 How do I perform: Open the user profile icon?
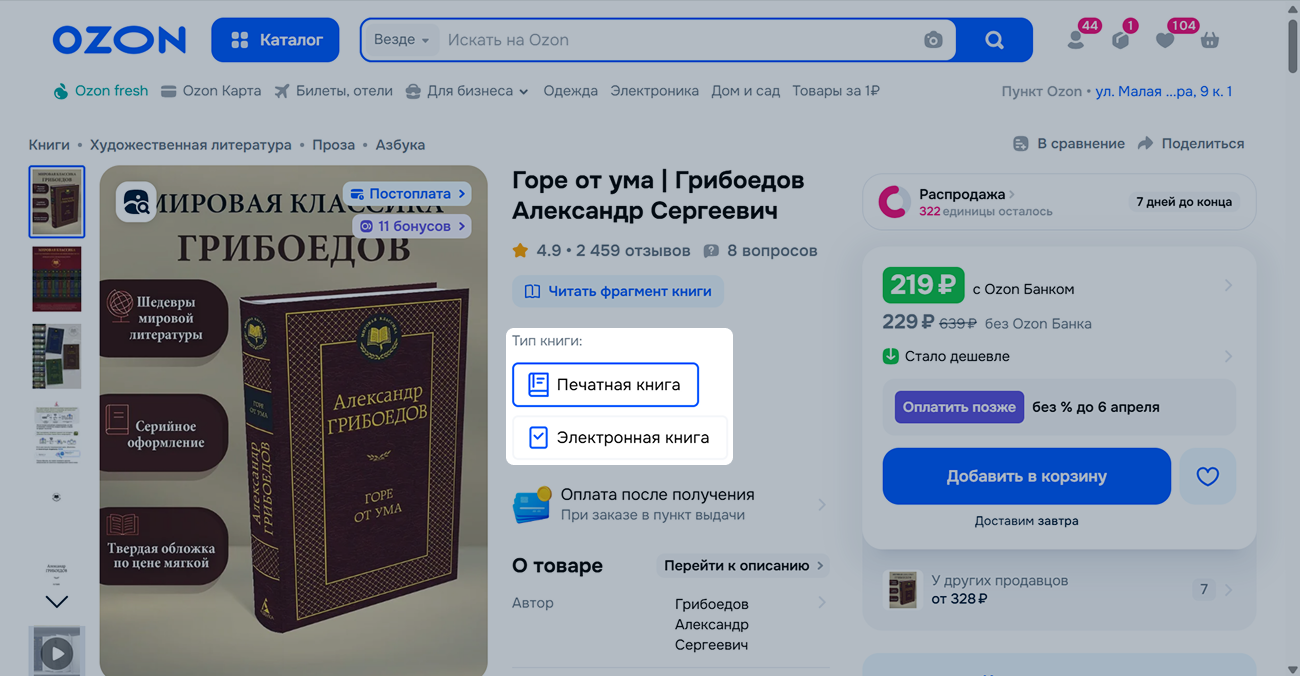(x=1076, y=40)
